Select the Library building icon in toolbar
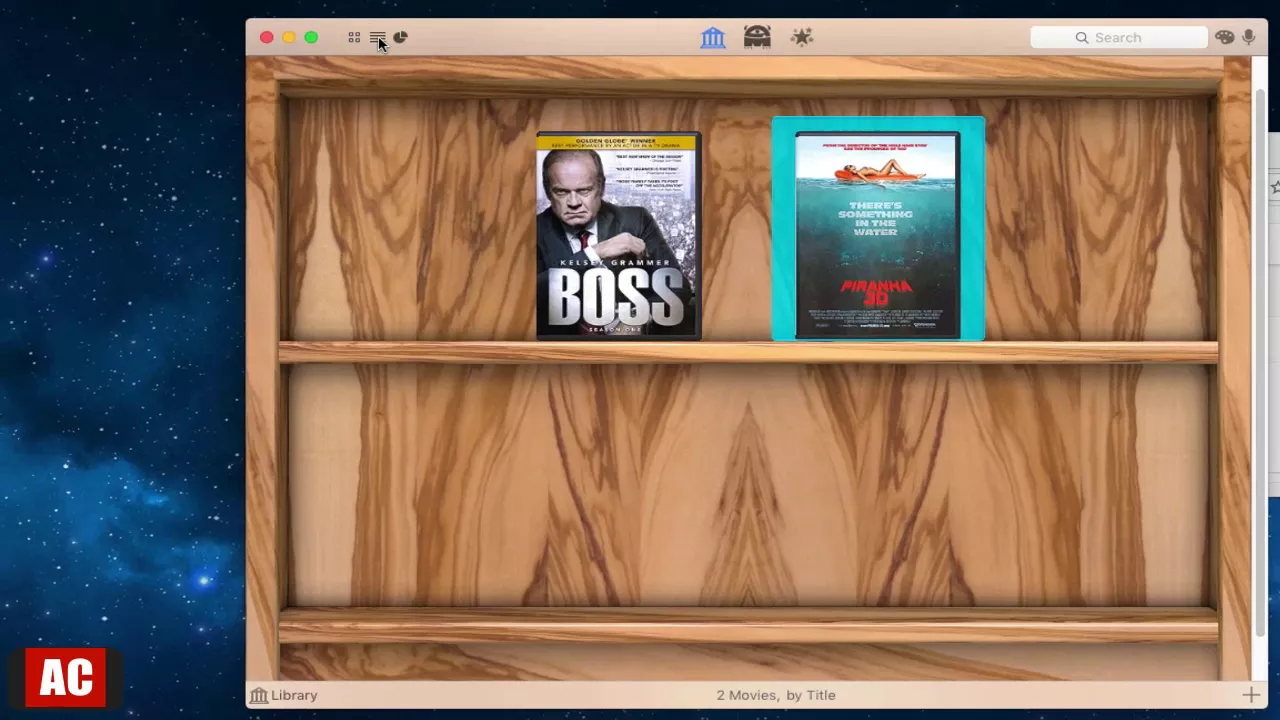The width and height of the screenshot is (1280, 720). 713,38
